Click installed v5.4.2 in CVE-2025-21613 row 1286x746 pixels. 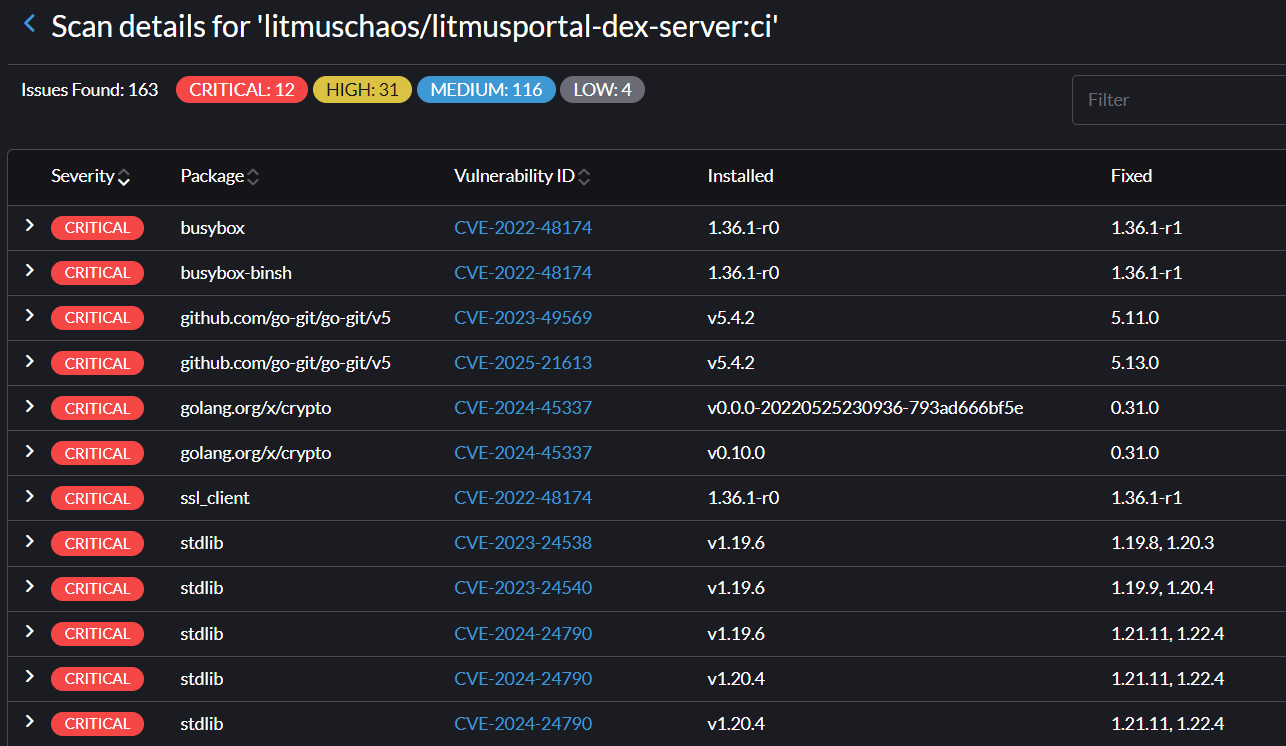click(731, 363)
